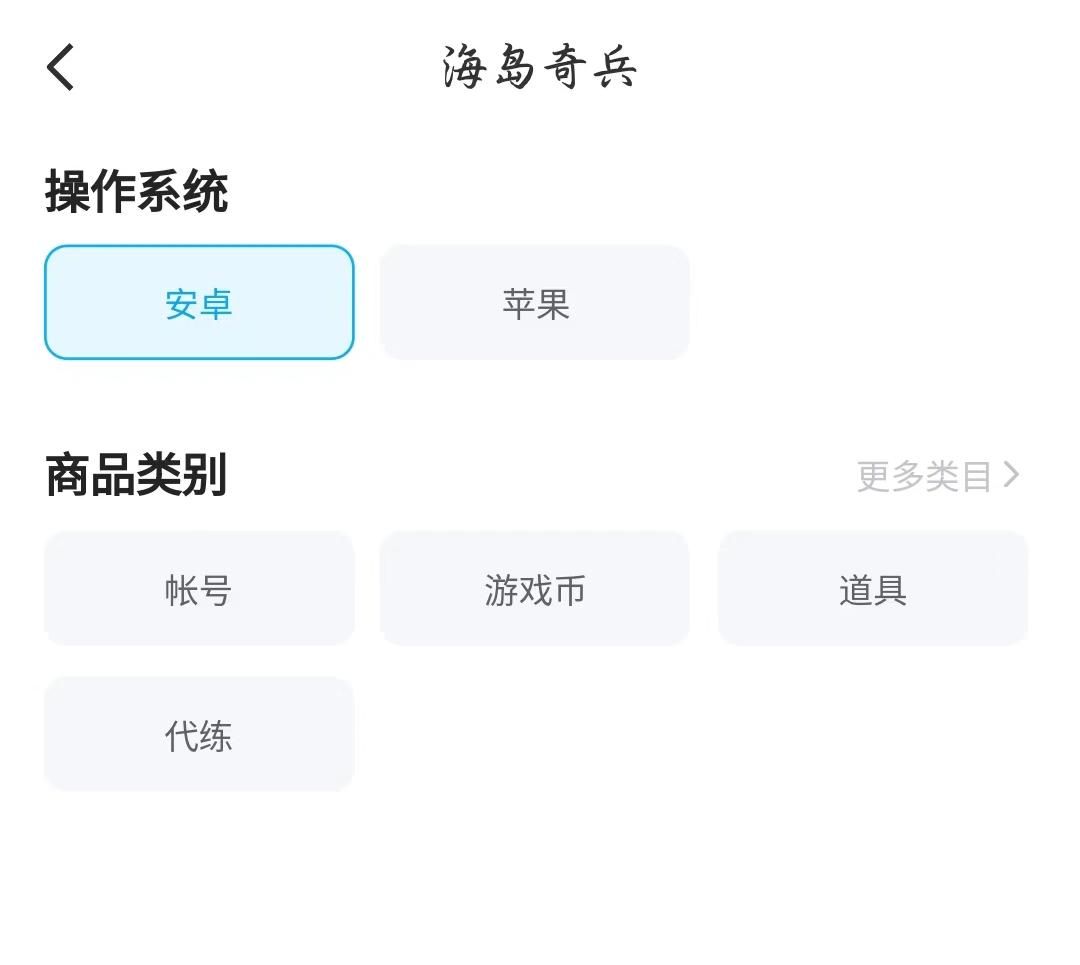
Task: Choose the 游戏币 product category
Action: (x=535, y=589)
